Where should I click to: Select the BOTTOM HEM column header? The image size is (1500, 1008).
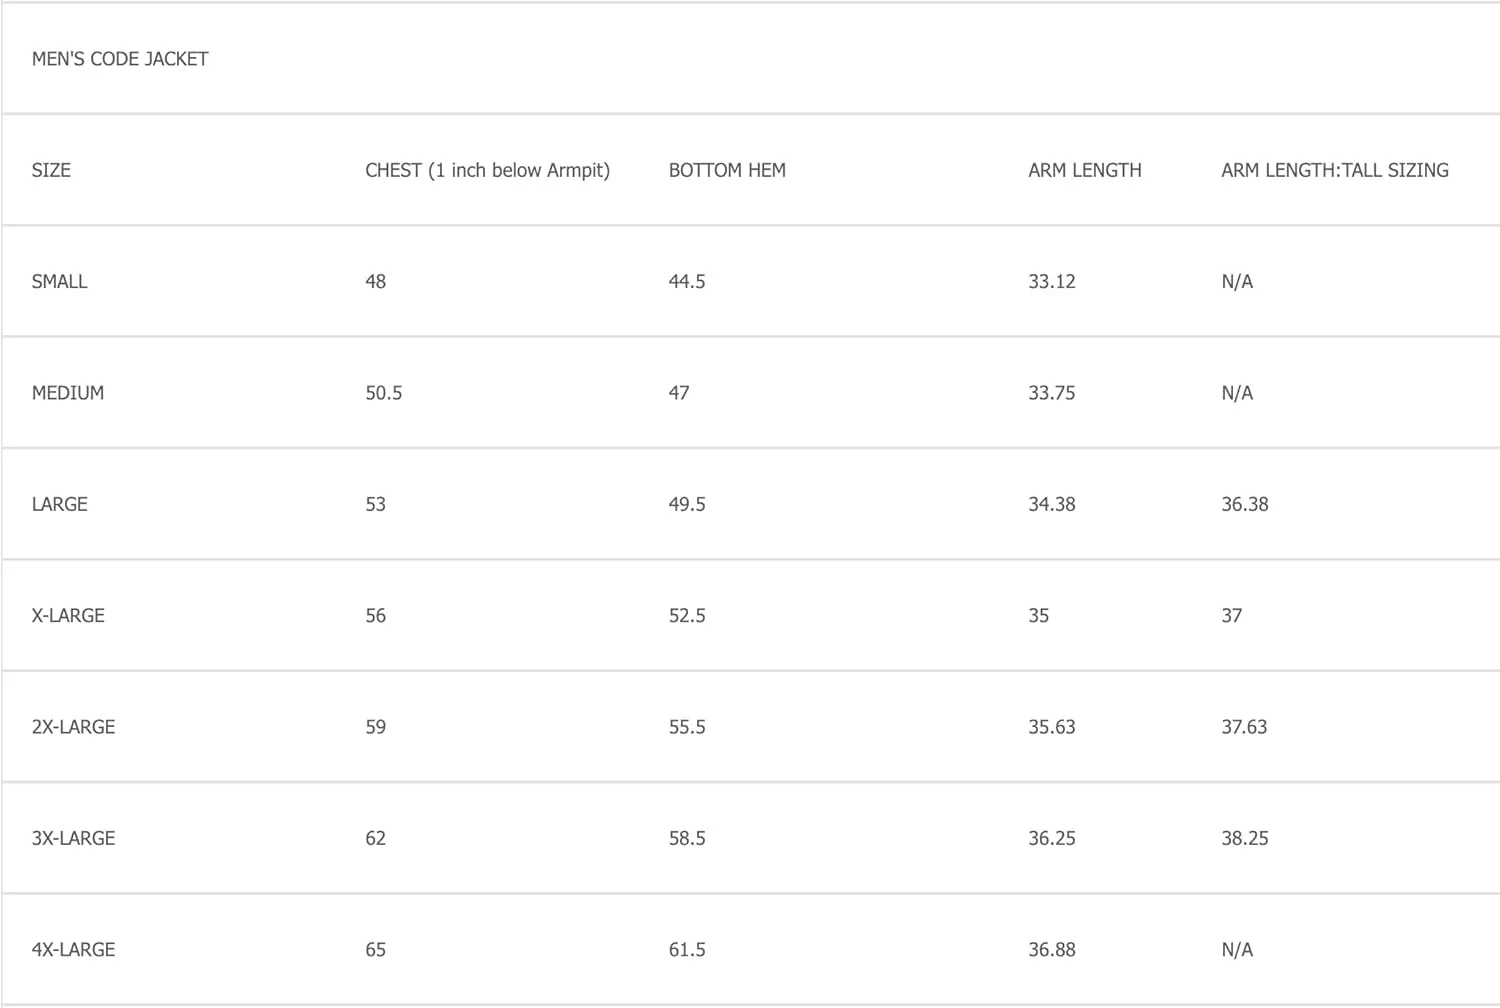(x=727, y=170)
